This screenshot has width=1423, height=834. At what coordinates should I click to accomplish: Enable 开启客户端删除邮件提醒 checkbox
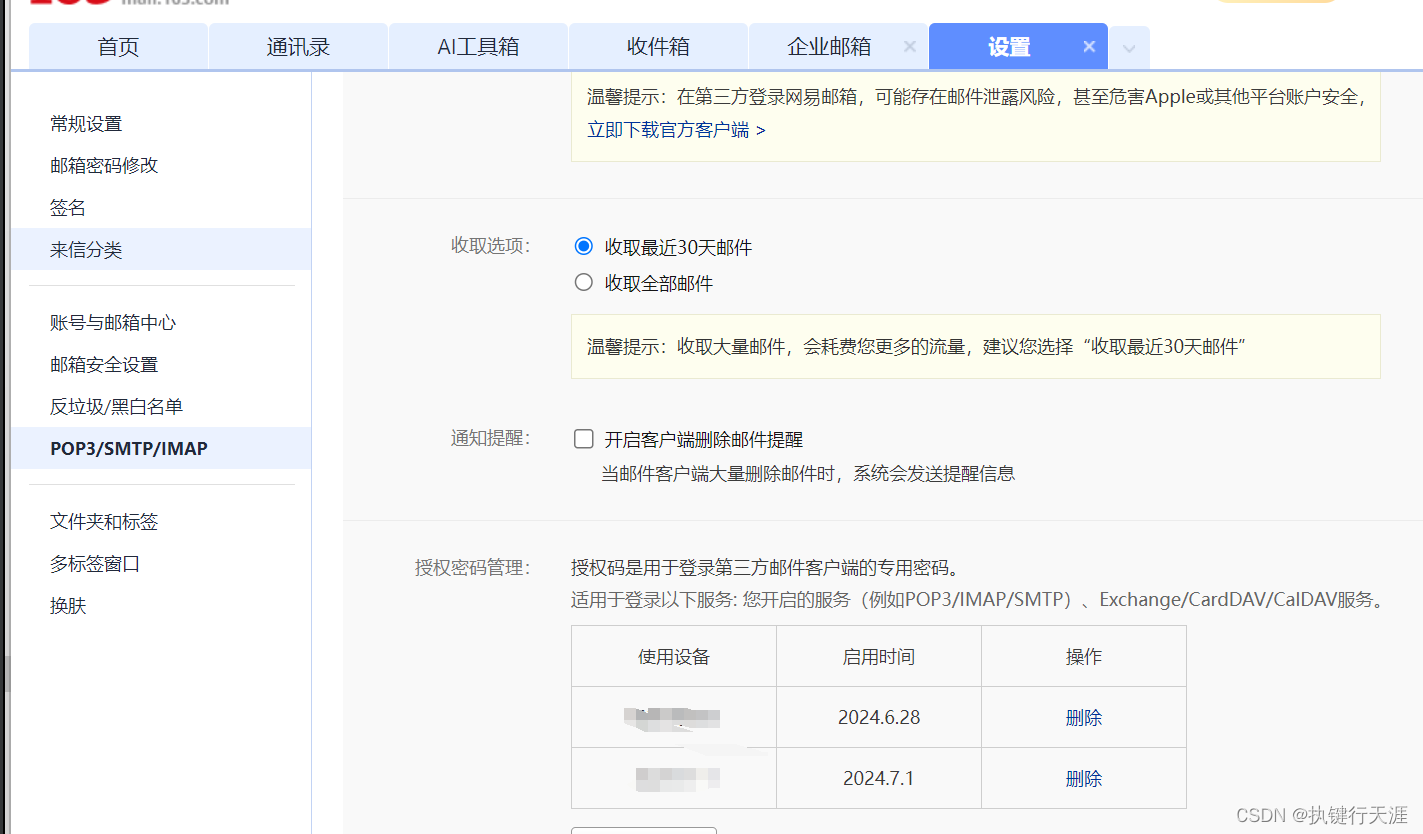[584, 439]
